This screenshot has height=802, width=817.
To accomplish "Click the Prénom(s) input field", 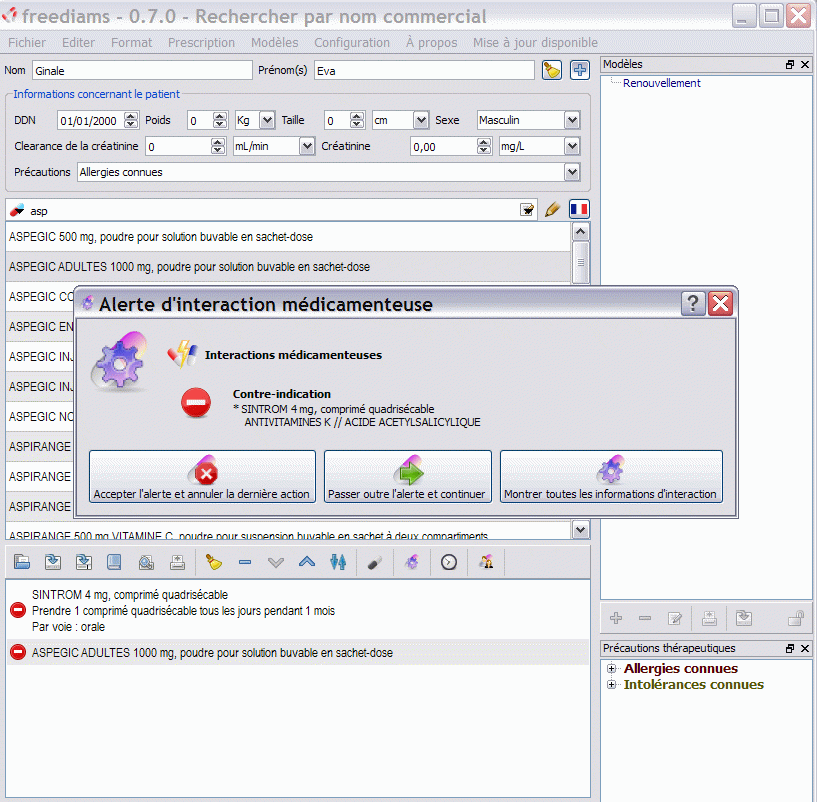I will 424,70.
